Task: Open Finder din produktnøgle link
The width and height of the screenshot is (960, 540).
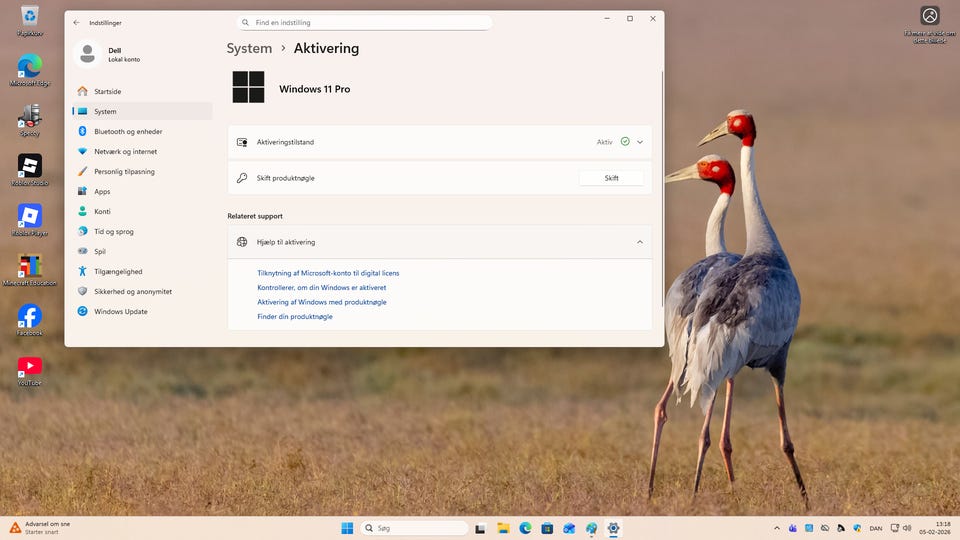Action: [x=295, y=316]
